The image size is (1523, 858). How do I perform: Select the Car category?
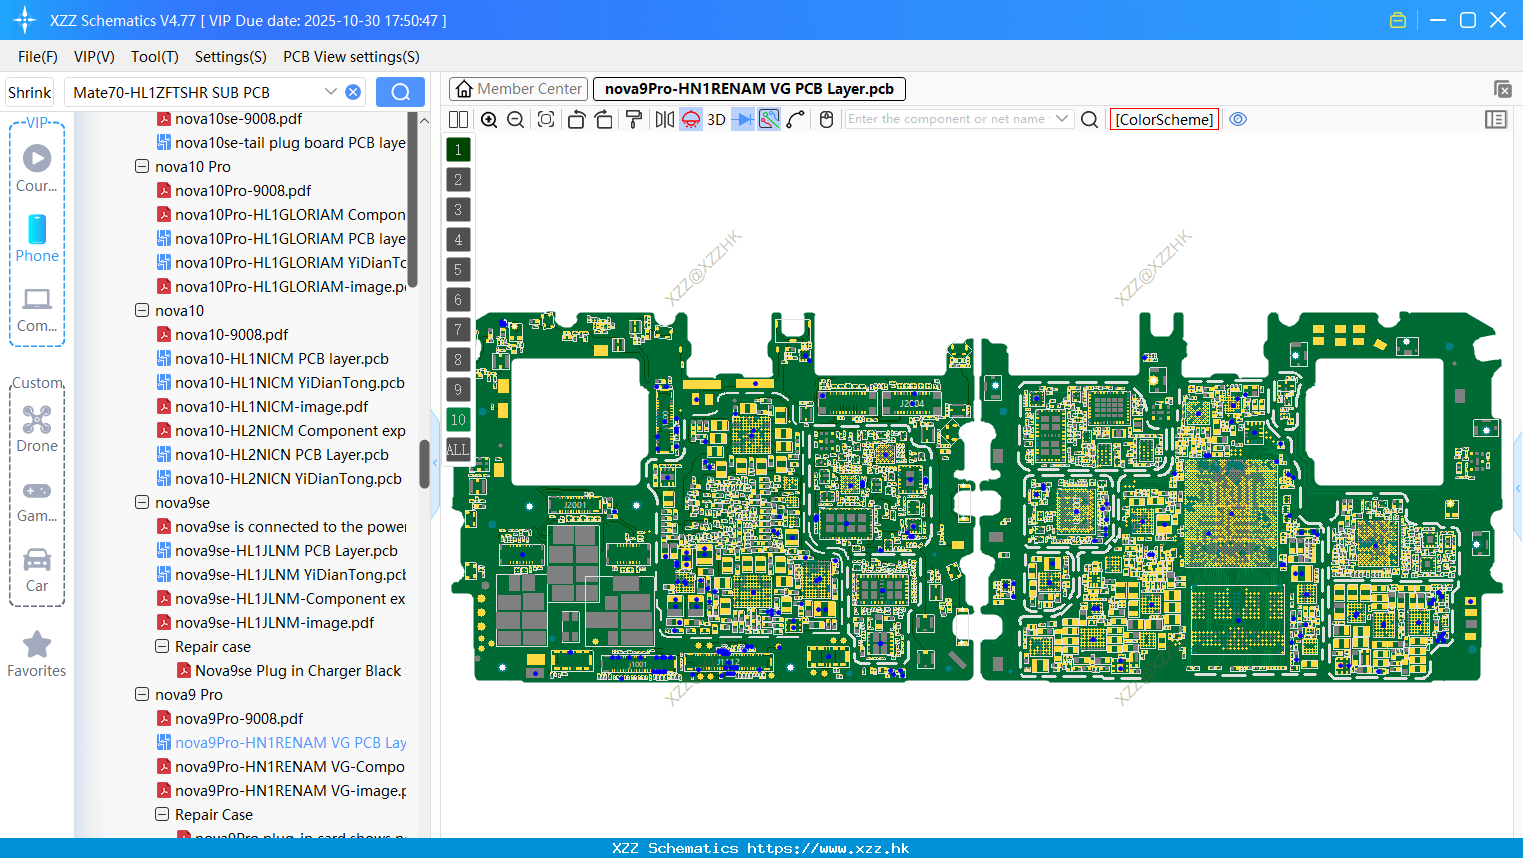[37, 570]
